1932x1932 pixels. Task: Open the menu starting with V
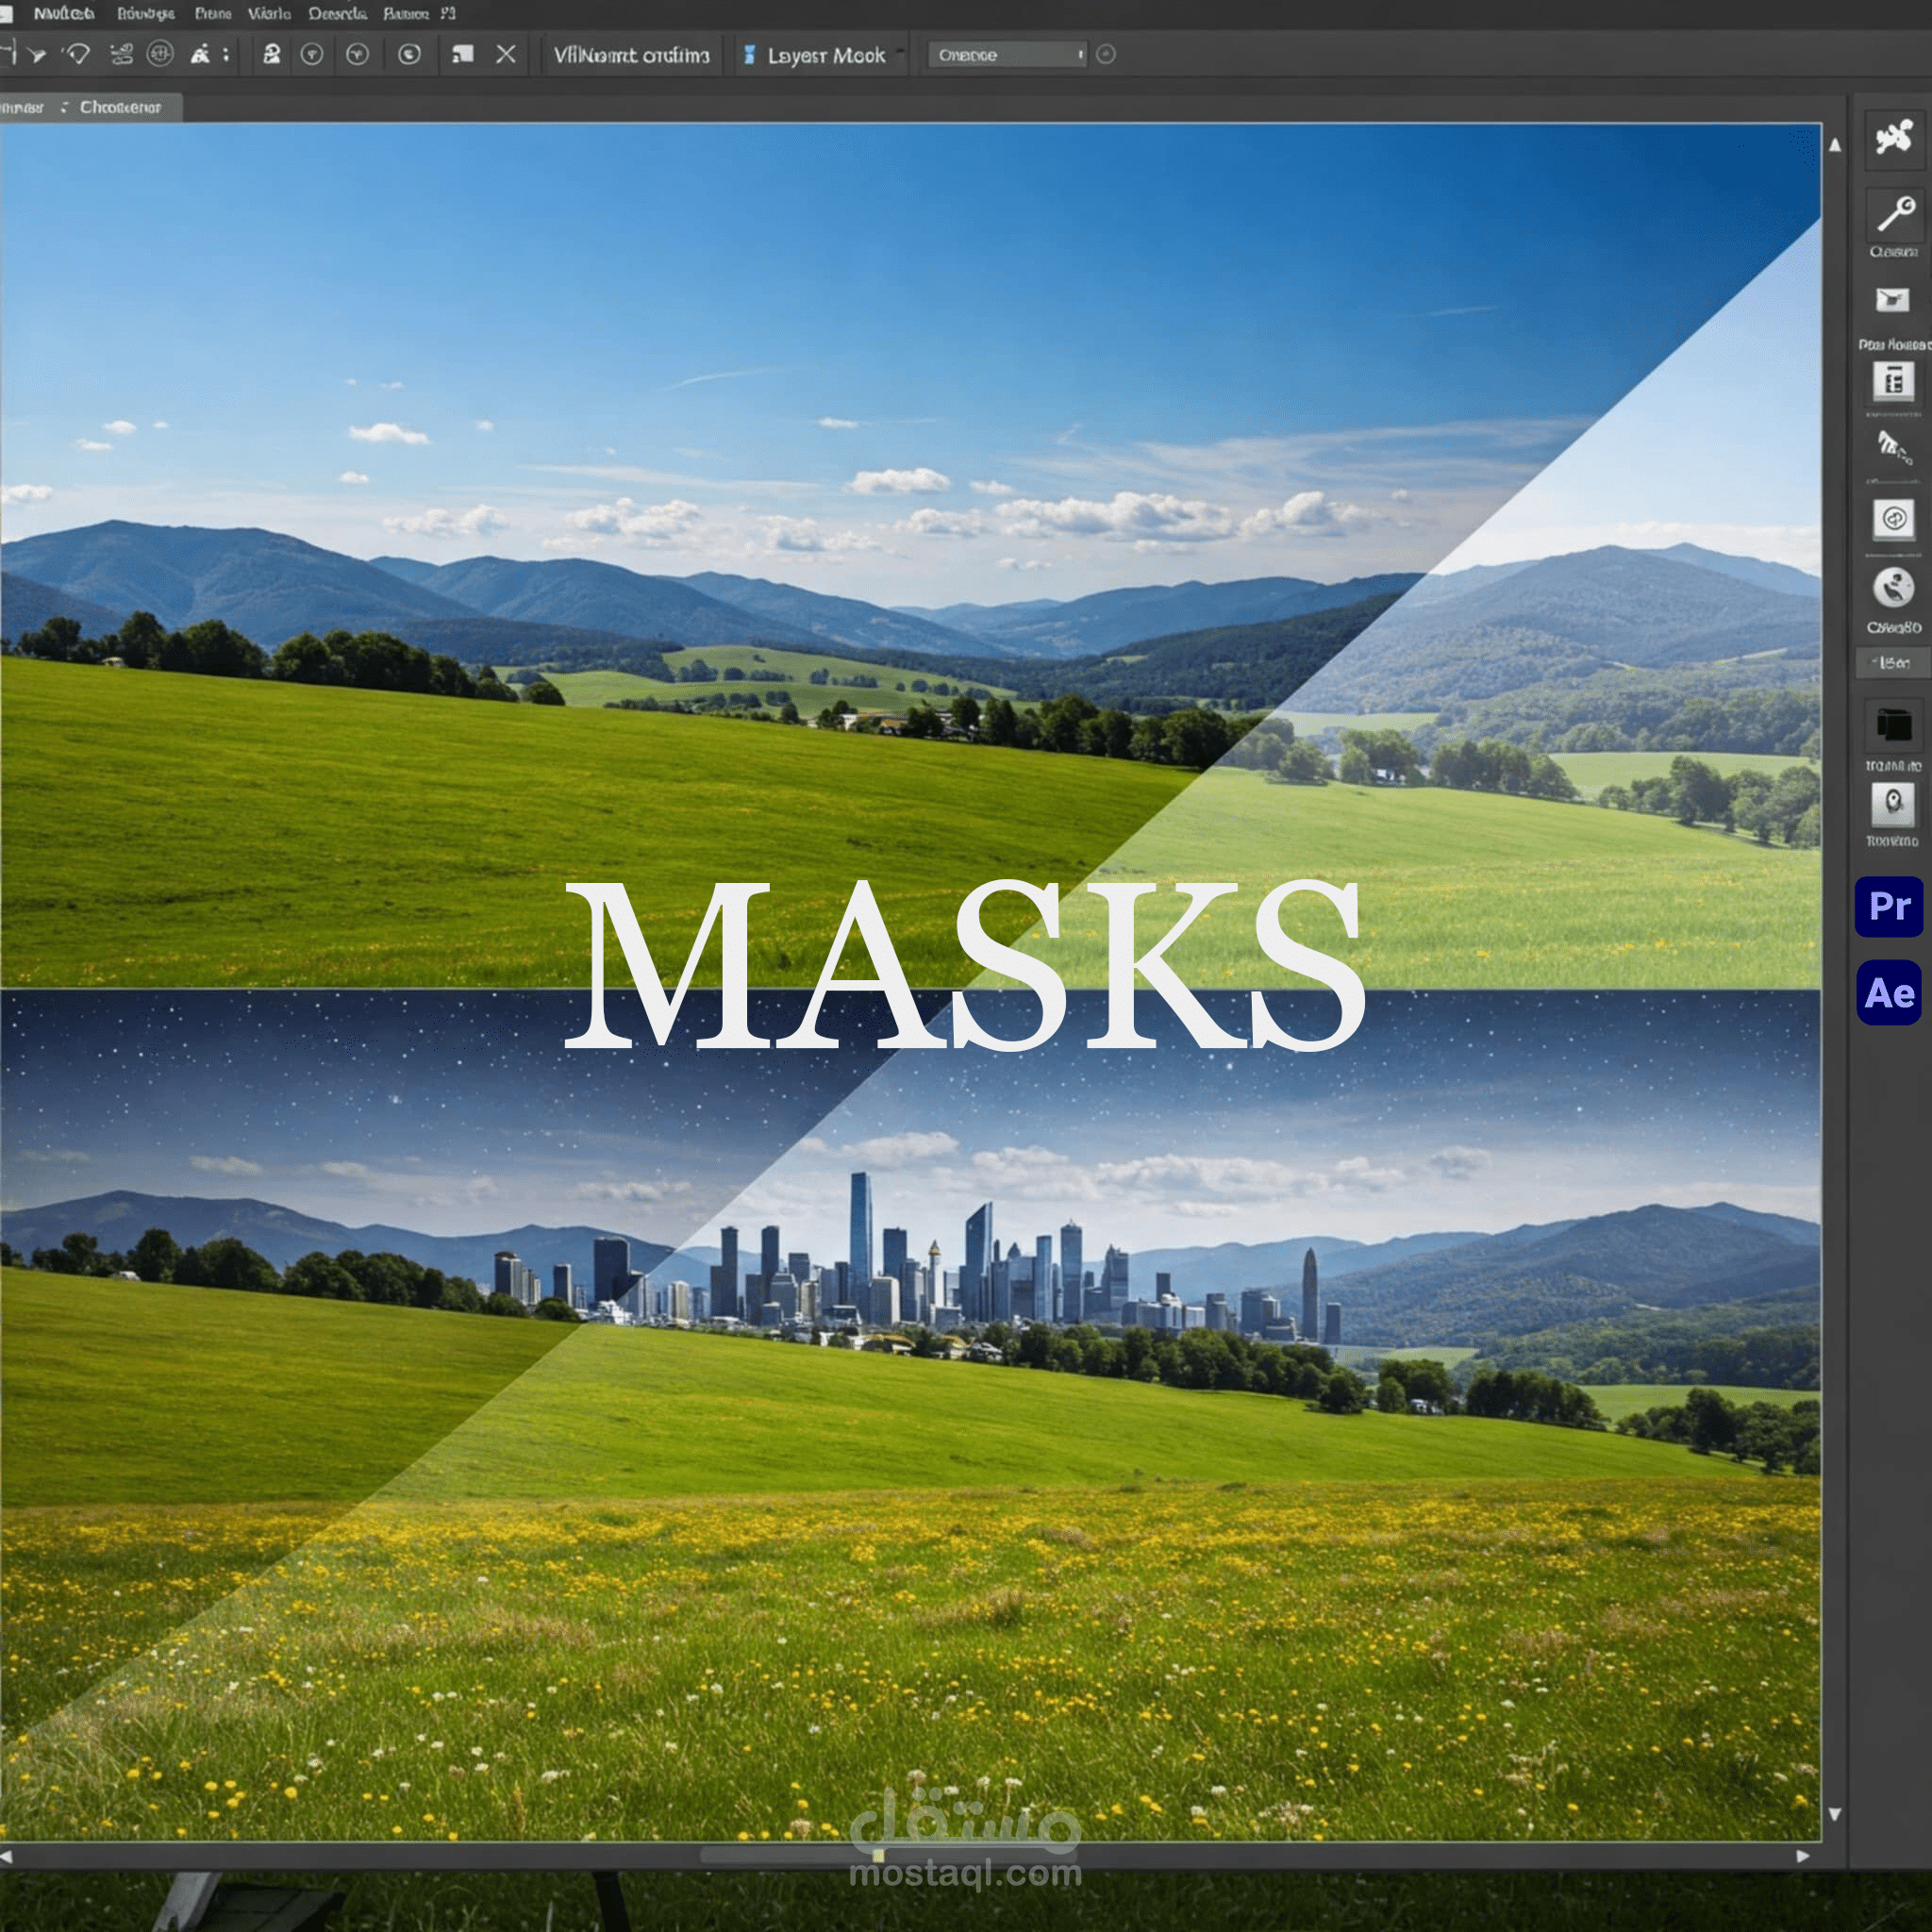(269, 14)
